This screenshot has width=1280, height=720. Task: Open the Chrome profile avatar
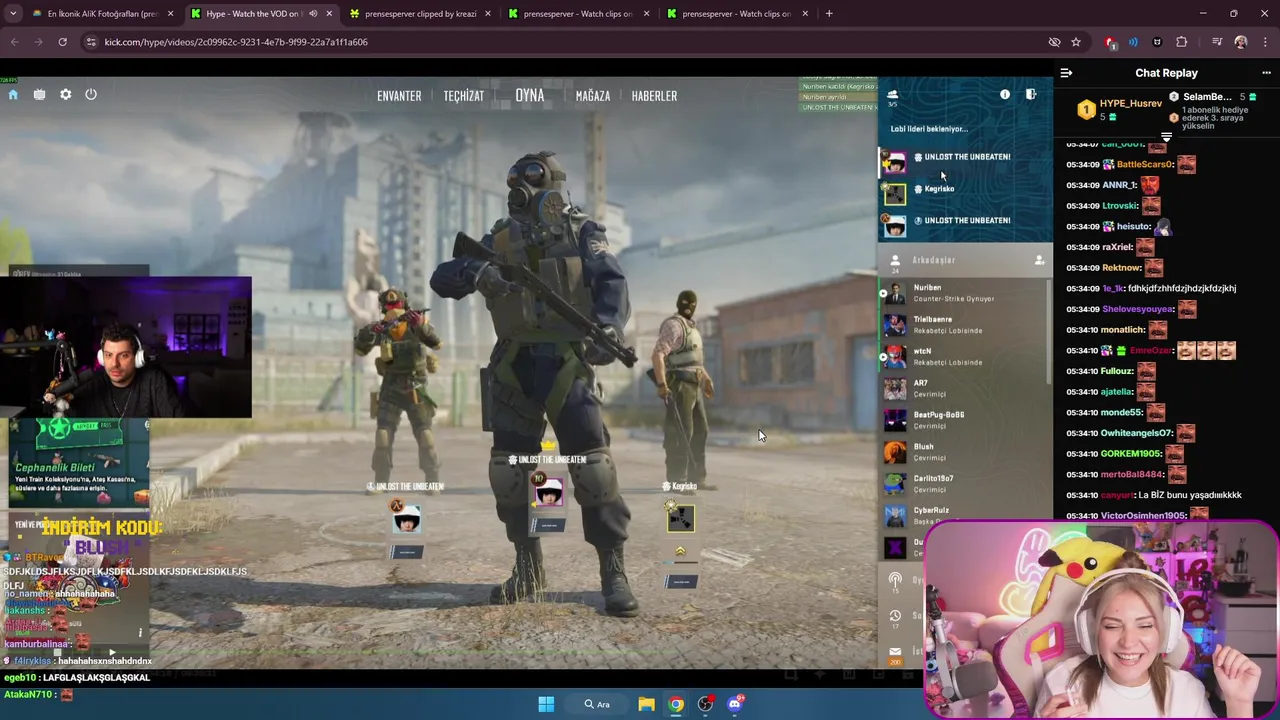pyautogui.click(x=1241, y=42)
